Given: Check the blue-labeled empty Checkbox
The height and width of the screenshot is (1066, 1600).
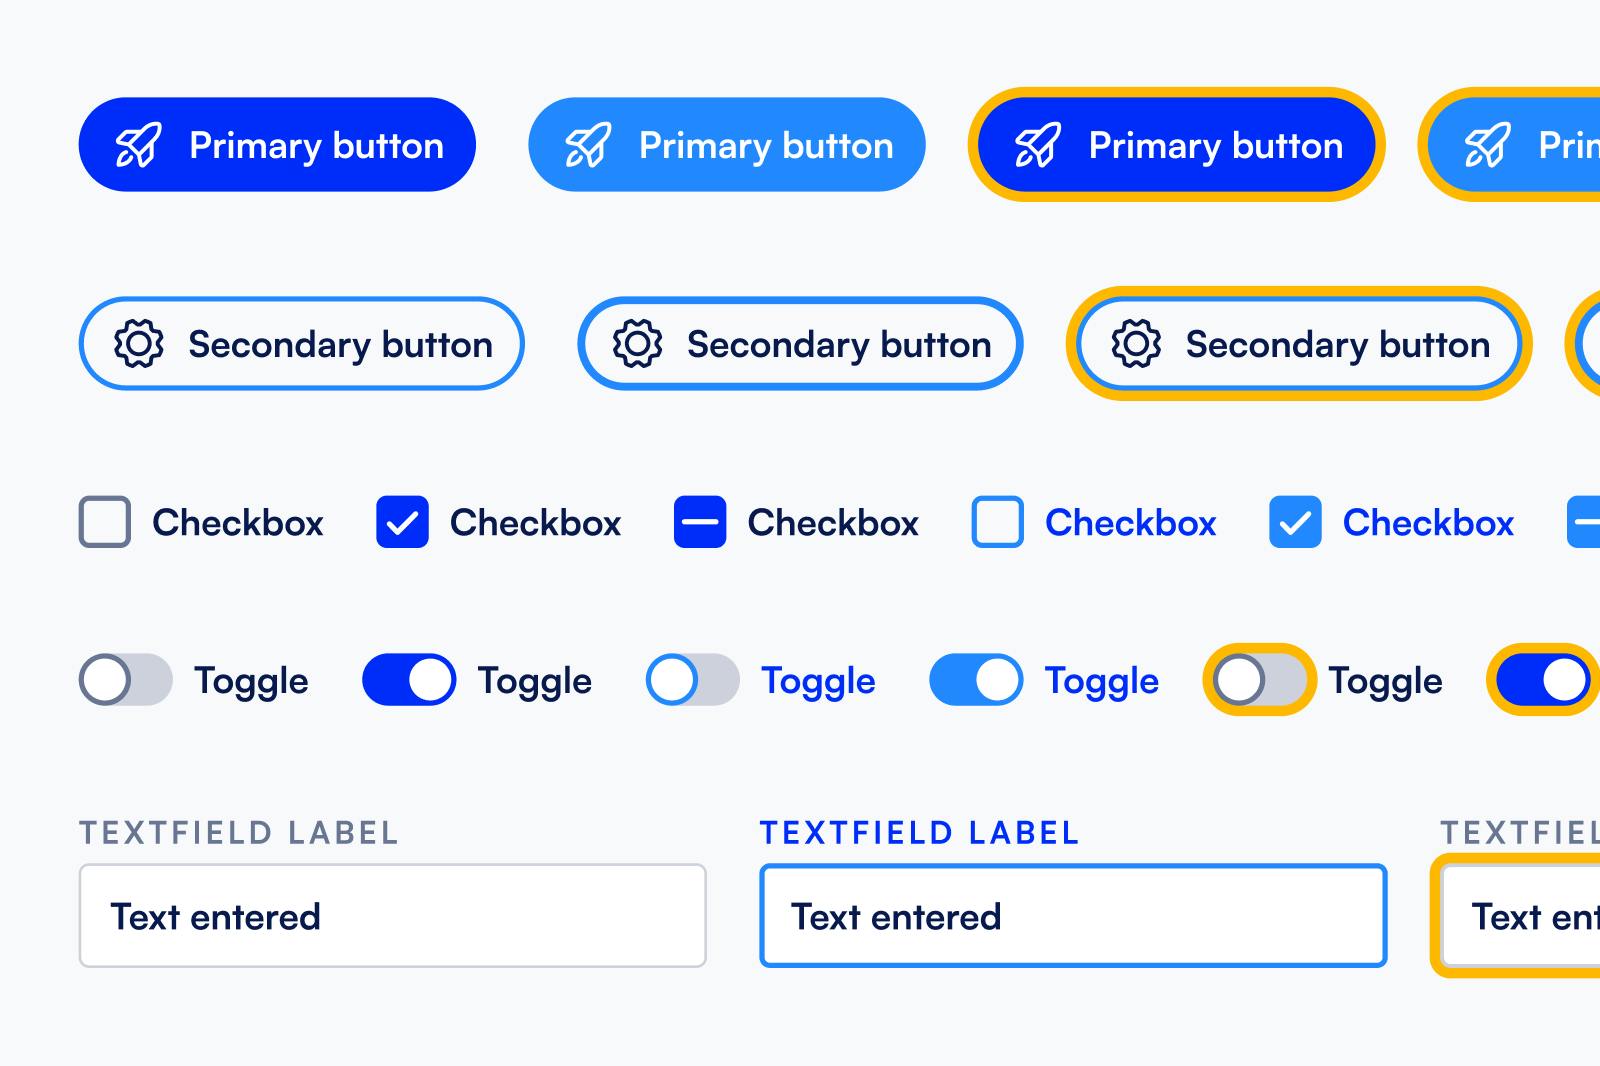Looking at the screenshot, I should 996,522.
